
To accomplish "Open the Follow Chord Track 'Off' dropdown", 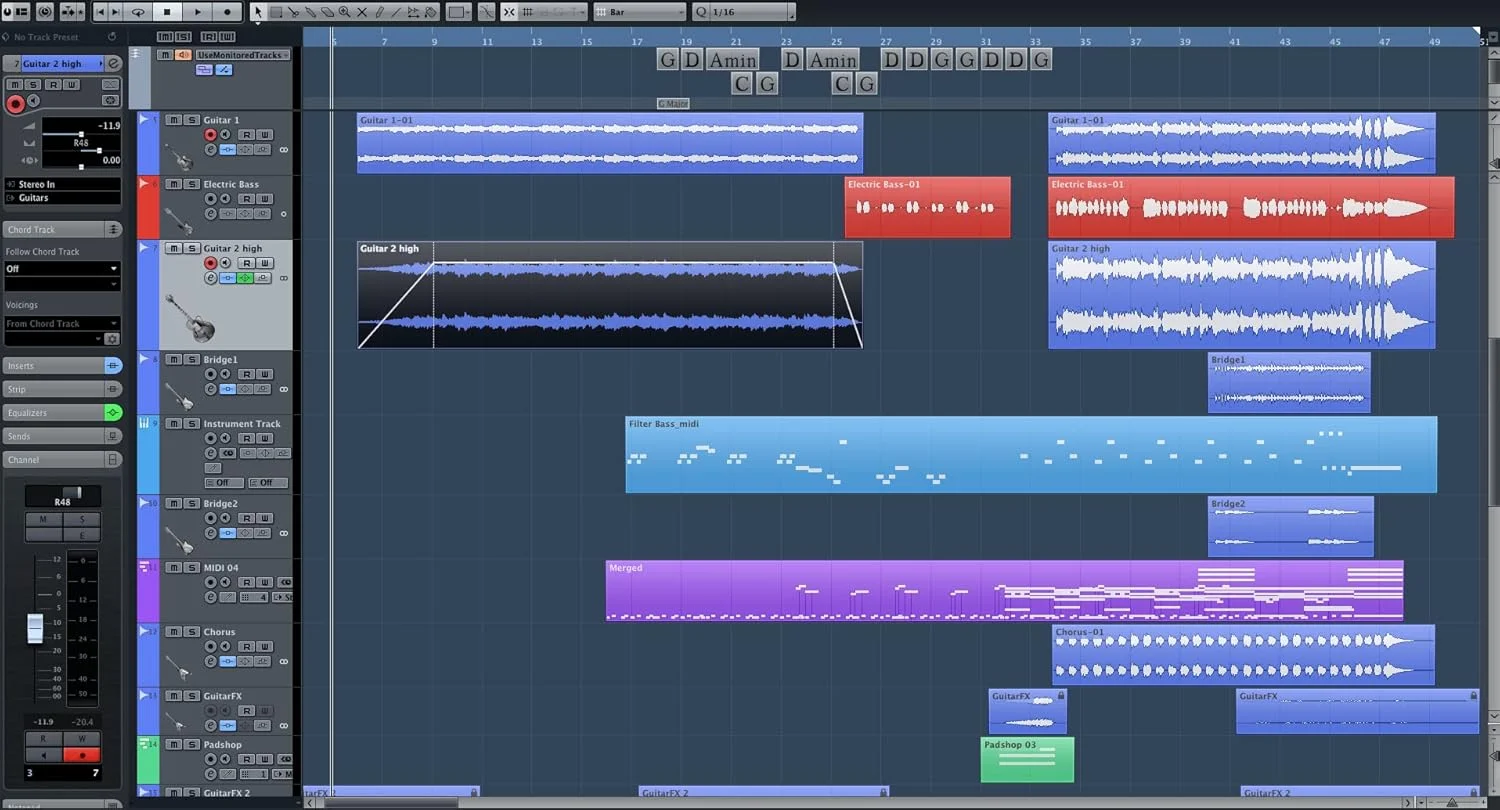I will coord(62,269).
